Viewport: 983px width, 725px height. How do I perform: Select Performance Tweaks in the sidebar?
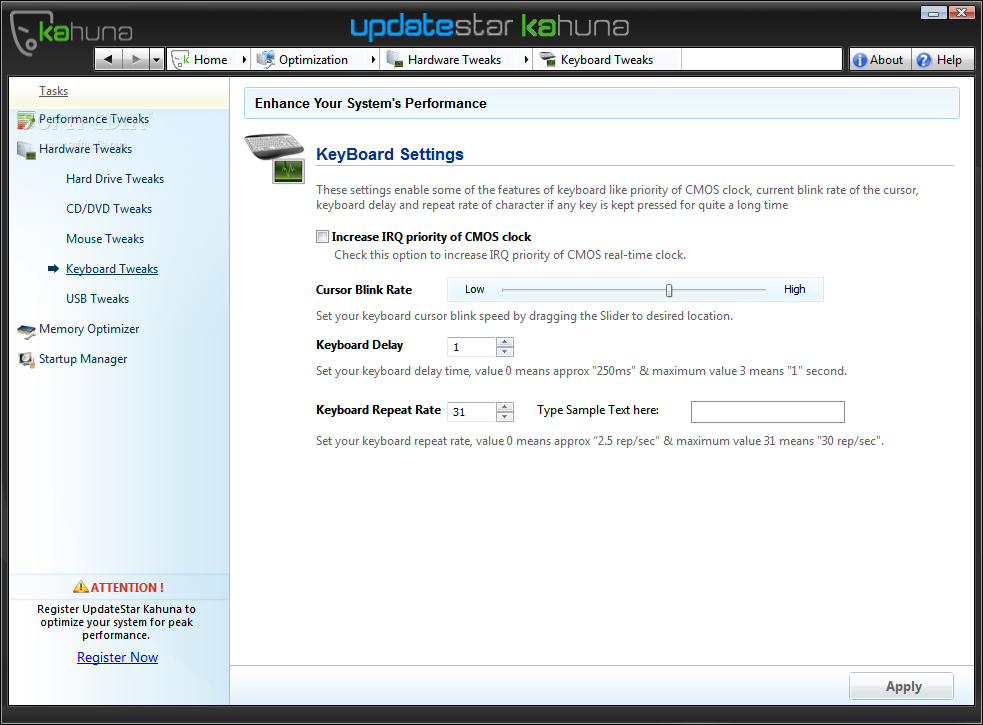click(x=94, y=119)
